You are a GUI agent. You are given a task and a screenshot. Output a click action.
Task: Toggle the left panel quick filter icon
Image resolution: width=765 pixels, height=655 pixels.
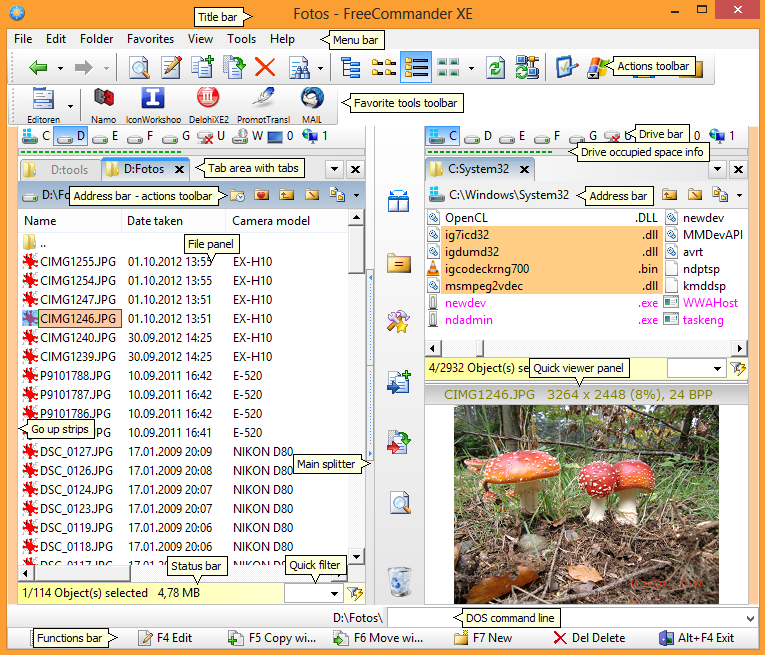pos(353,593)
